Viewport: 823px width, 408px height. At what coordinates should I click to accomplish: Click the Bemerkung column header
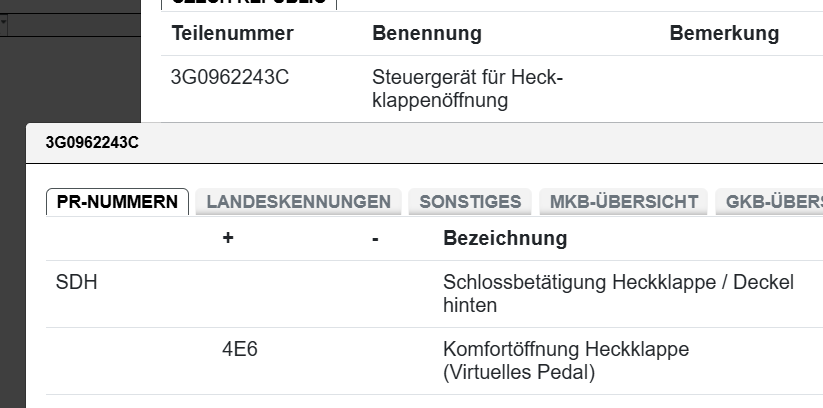pos(724,34)
